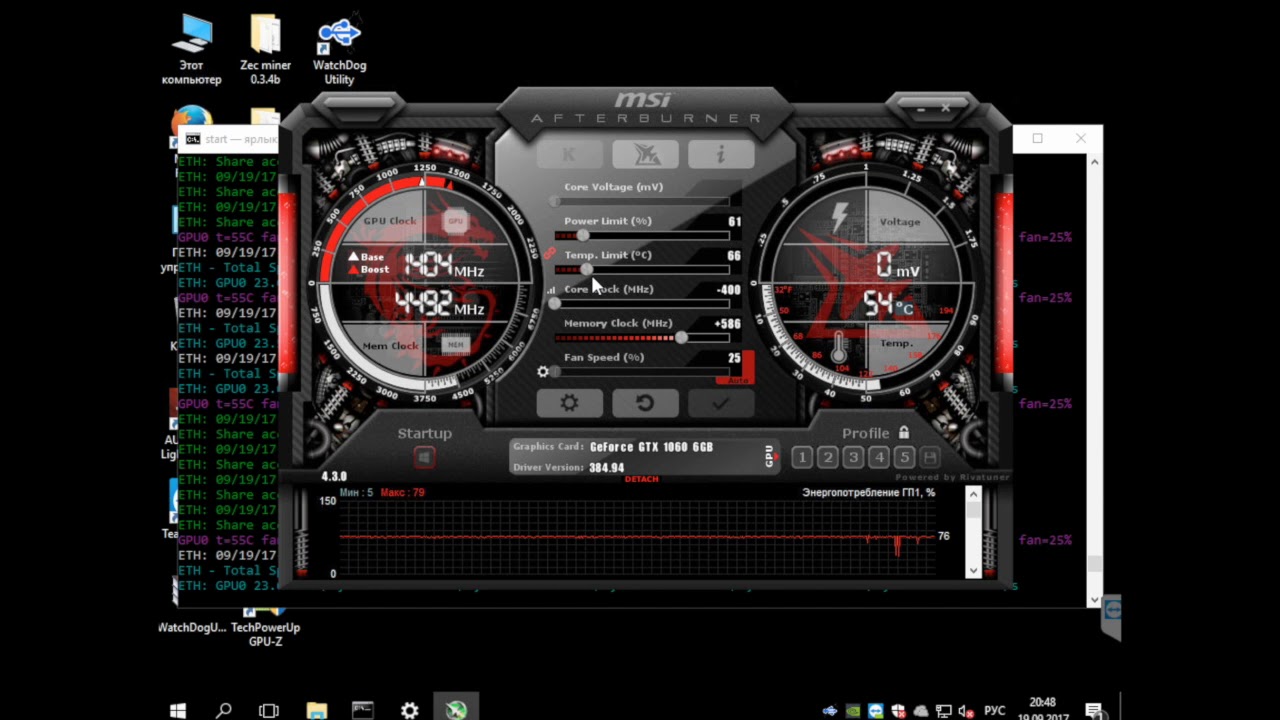Open File Explorer from the taskbar
Image resolution: width=1280 pixels, height=720 pixels.
point(316,709)
